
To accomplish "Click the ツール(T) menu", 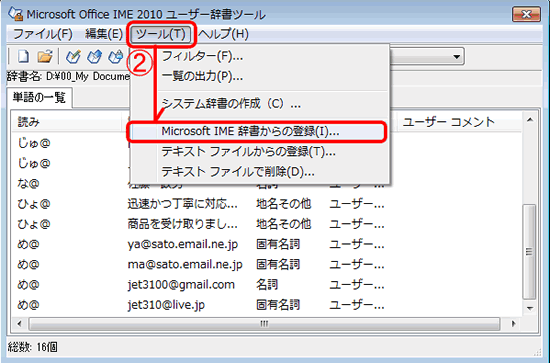I will coord(161,34).
